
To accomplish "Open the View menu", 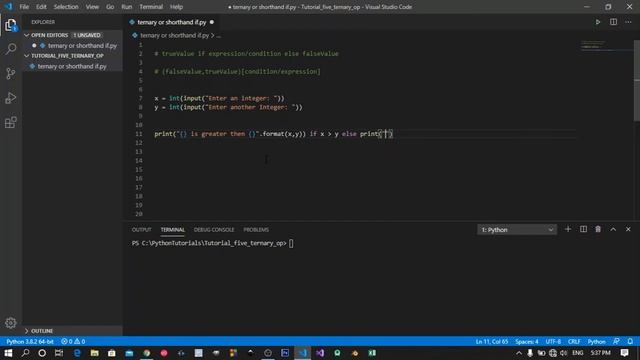I will coord(92,7).
